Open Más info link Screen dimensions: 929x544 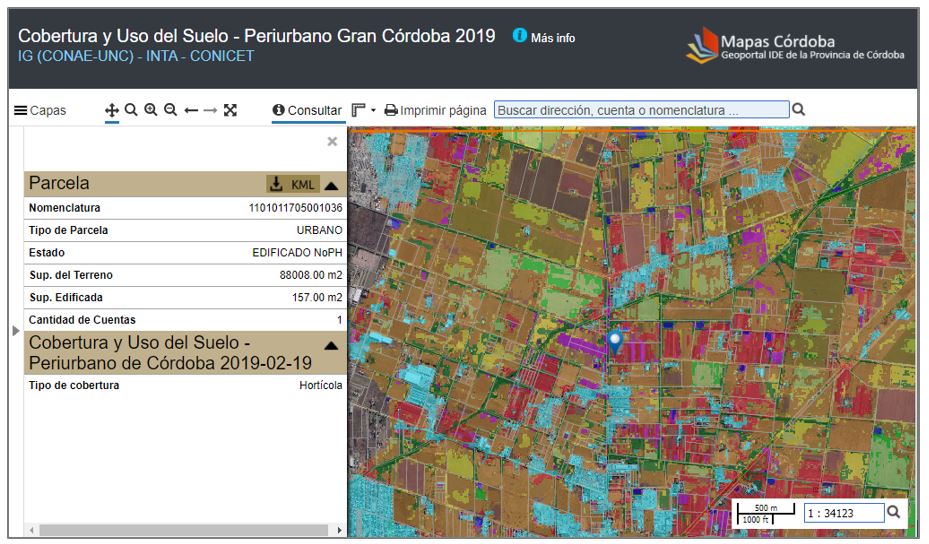pyautogui.click(x=553, y=38)
